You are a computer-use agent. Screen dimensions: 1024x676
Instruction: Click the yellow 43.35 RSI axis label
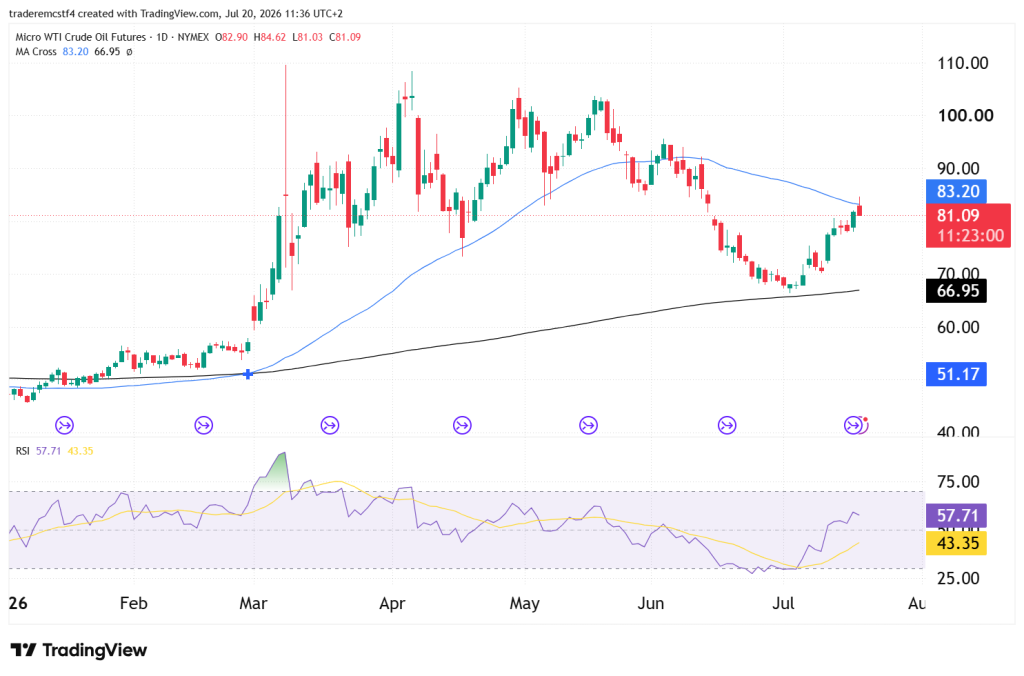coord(956,543)
